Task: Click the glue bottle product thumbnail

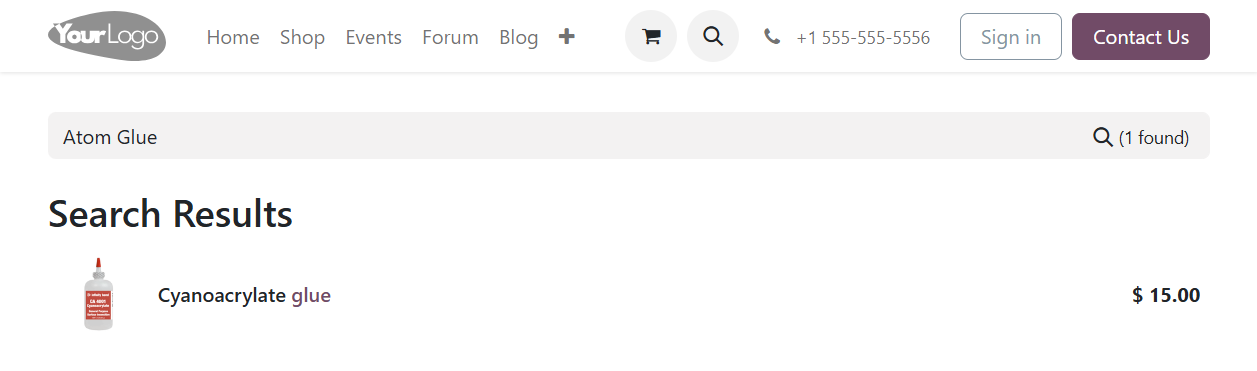Action: pos(98,295)
